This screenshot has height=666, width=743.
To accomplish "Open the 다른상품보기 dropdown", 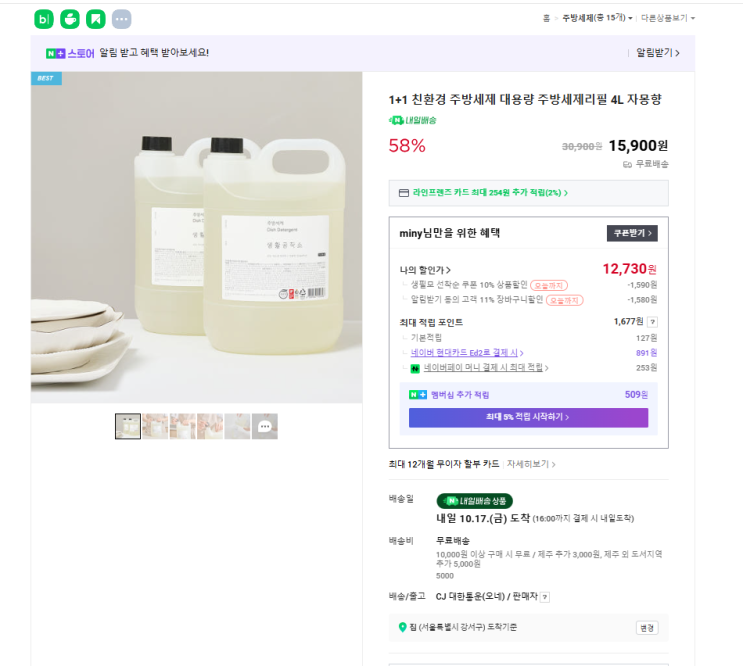I will point(668,18).
